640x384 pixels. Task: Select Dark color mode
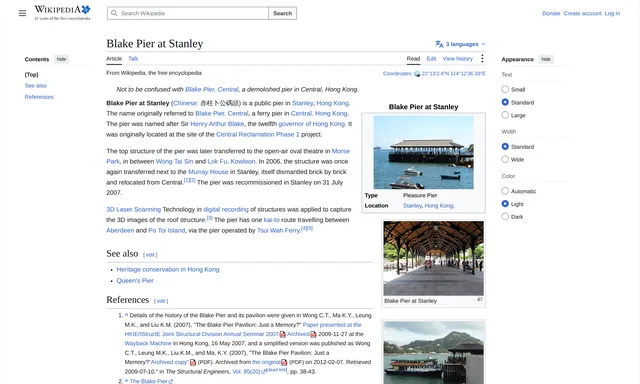tap(505, 216)
